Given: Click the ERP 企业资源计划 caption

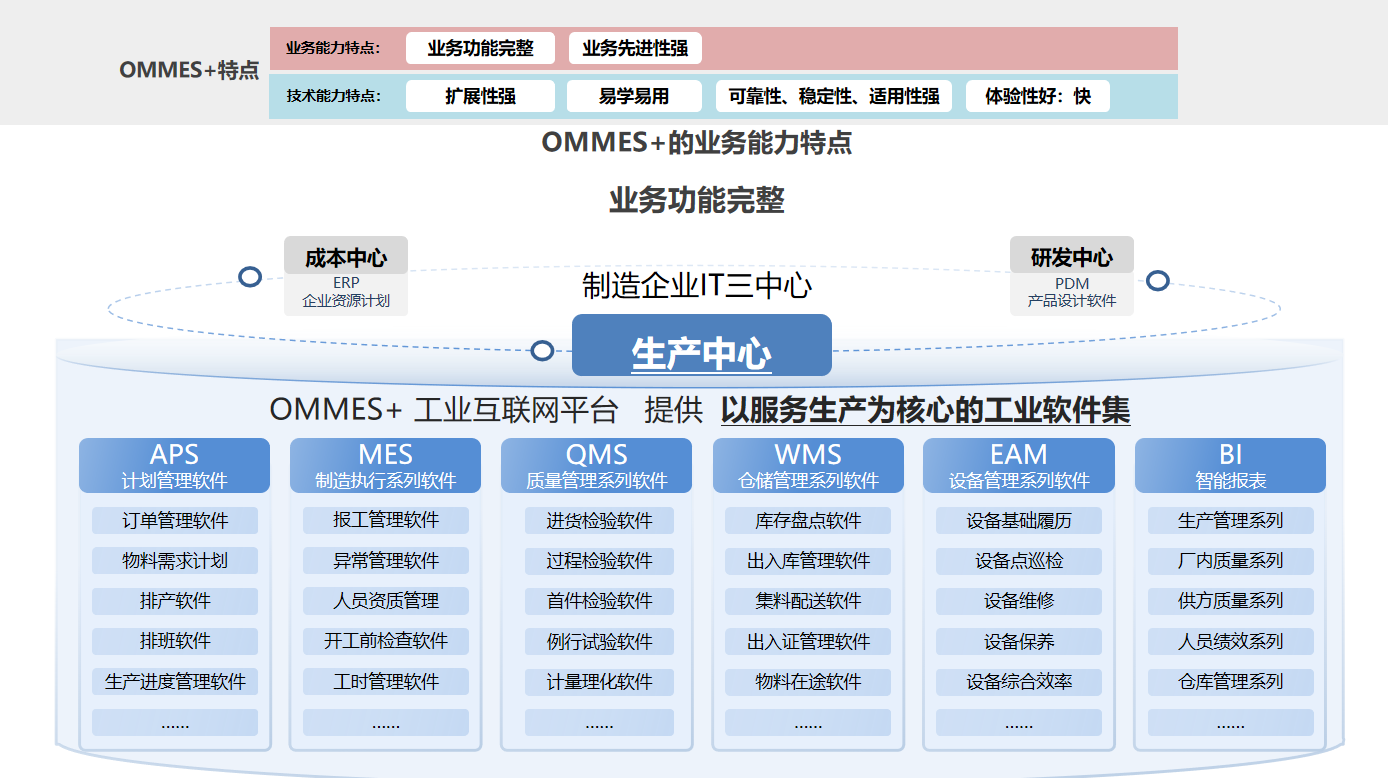Looking at the screenshot, I should click(x=346, y=292).
